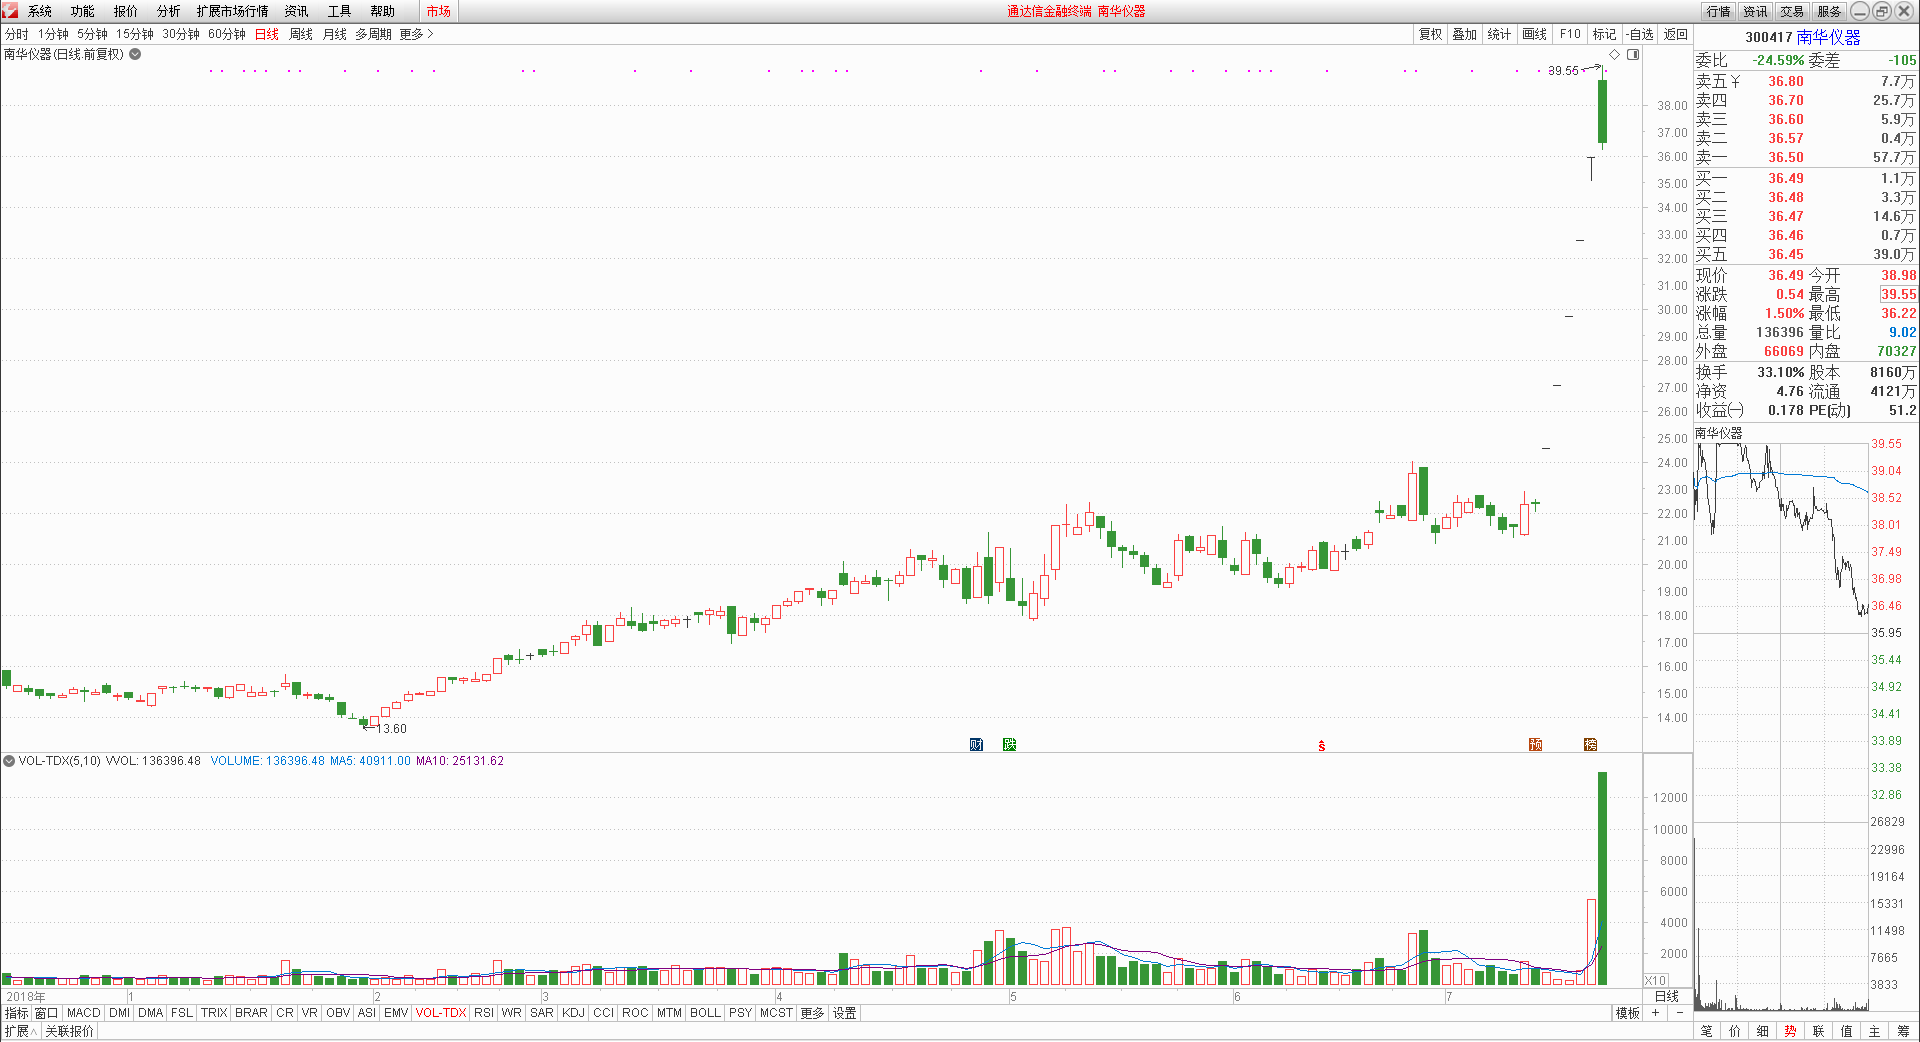Switch to 5分钟 period

[x=92, y=34]
